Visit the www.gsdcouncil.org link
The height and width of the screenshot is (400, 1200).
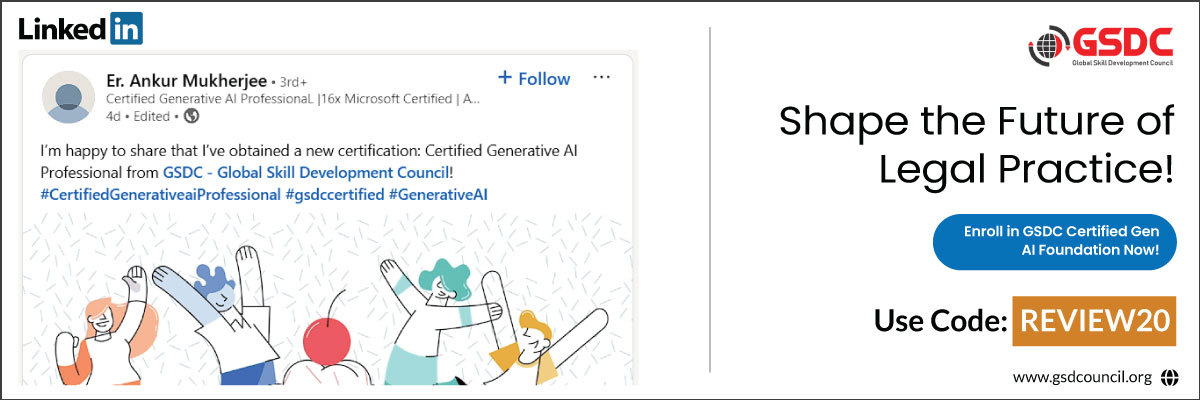point(1083,378)
